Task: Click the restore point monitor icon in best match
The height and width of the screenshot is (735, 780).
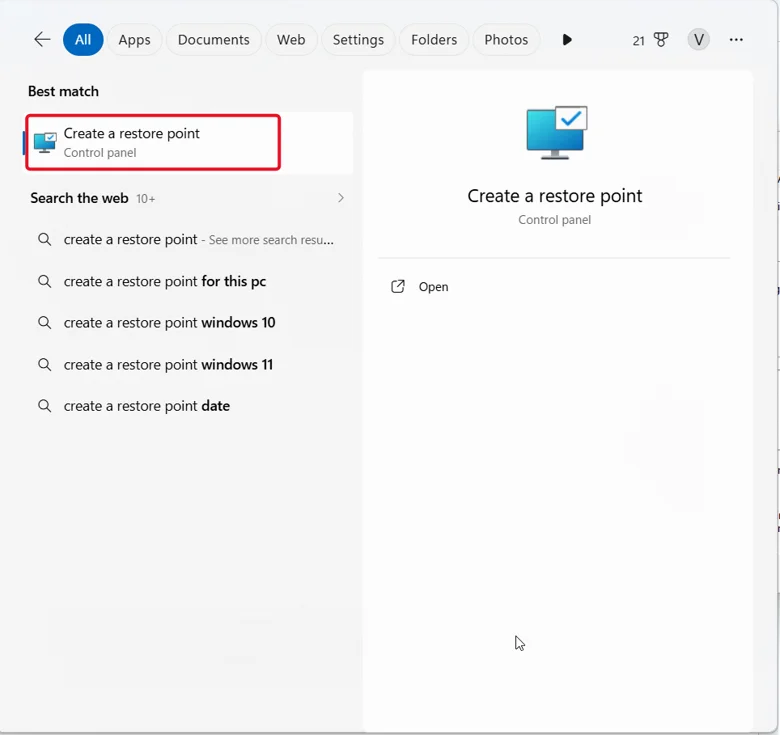Action: (45, 143)
